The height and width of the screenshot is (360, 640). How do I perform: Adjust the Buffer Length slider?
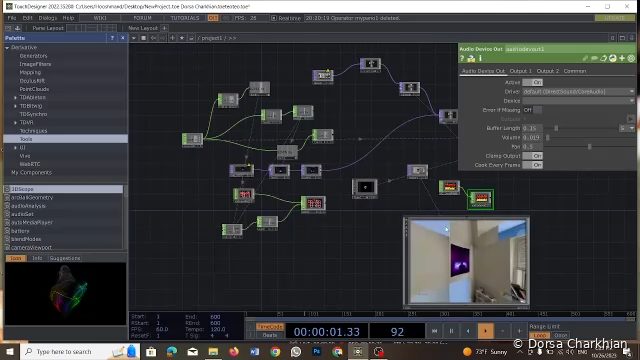[x=581, y=128]
